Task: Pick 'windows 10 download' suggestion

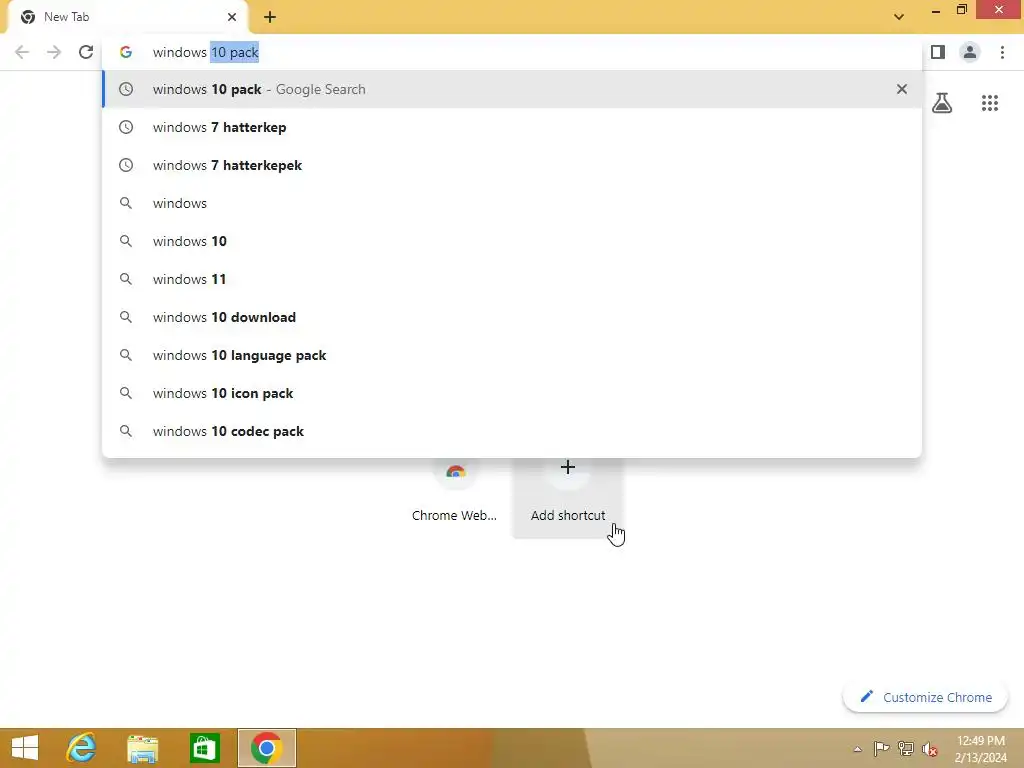Action: (x=512, y=317)
